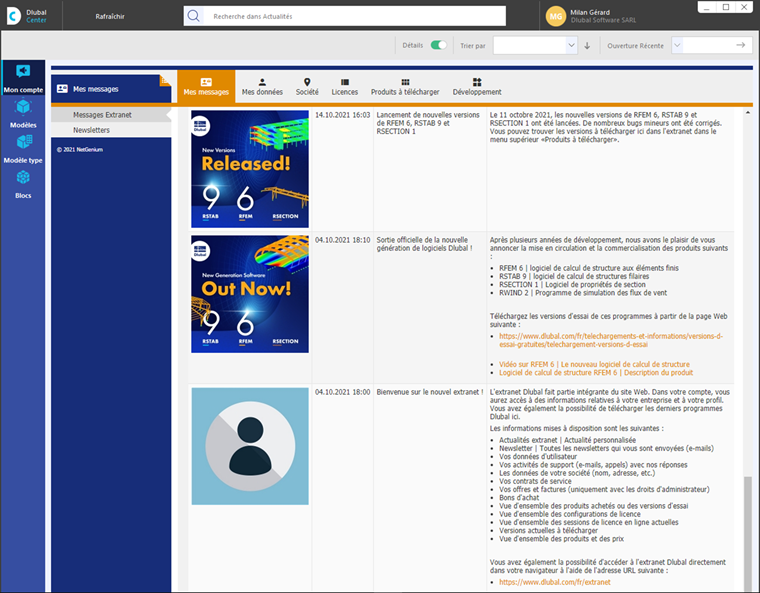Click the orange corner icon on Mes messages panel
Screen dimensions: 760x593
click(165, 80)
